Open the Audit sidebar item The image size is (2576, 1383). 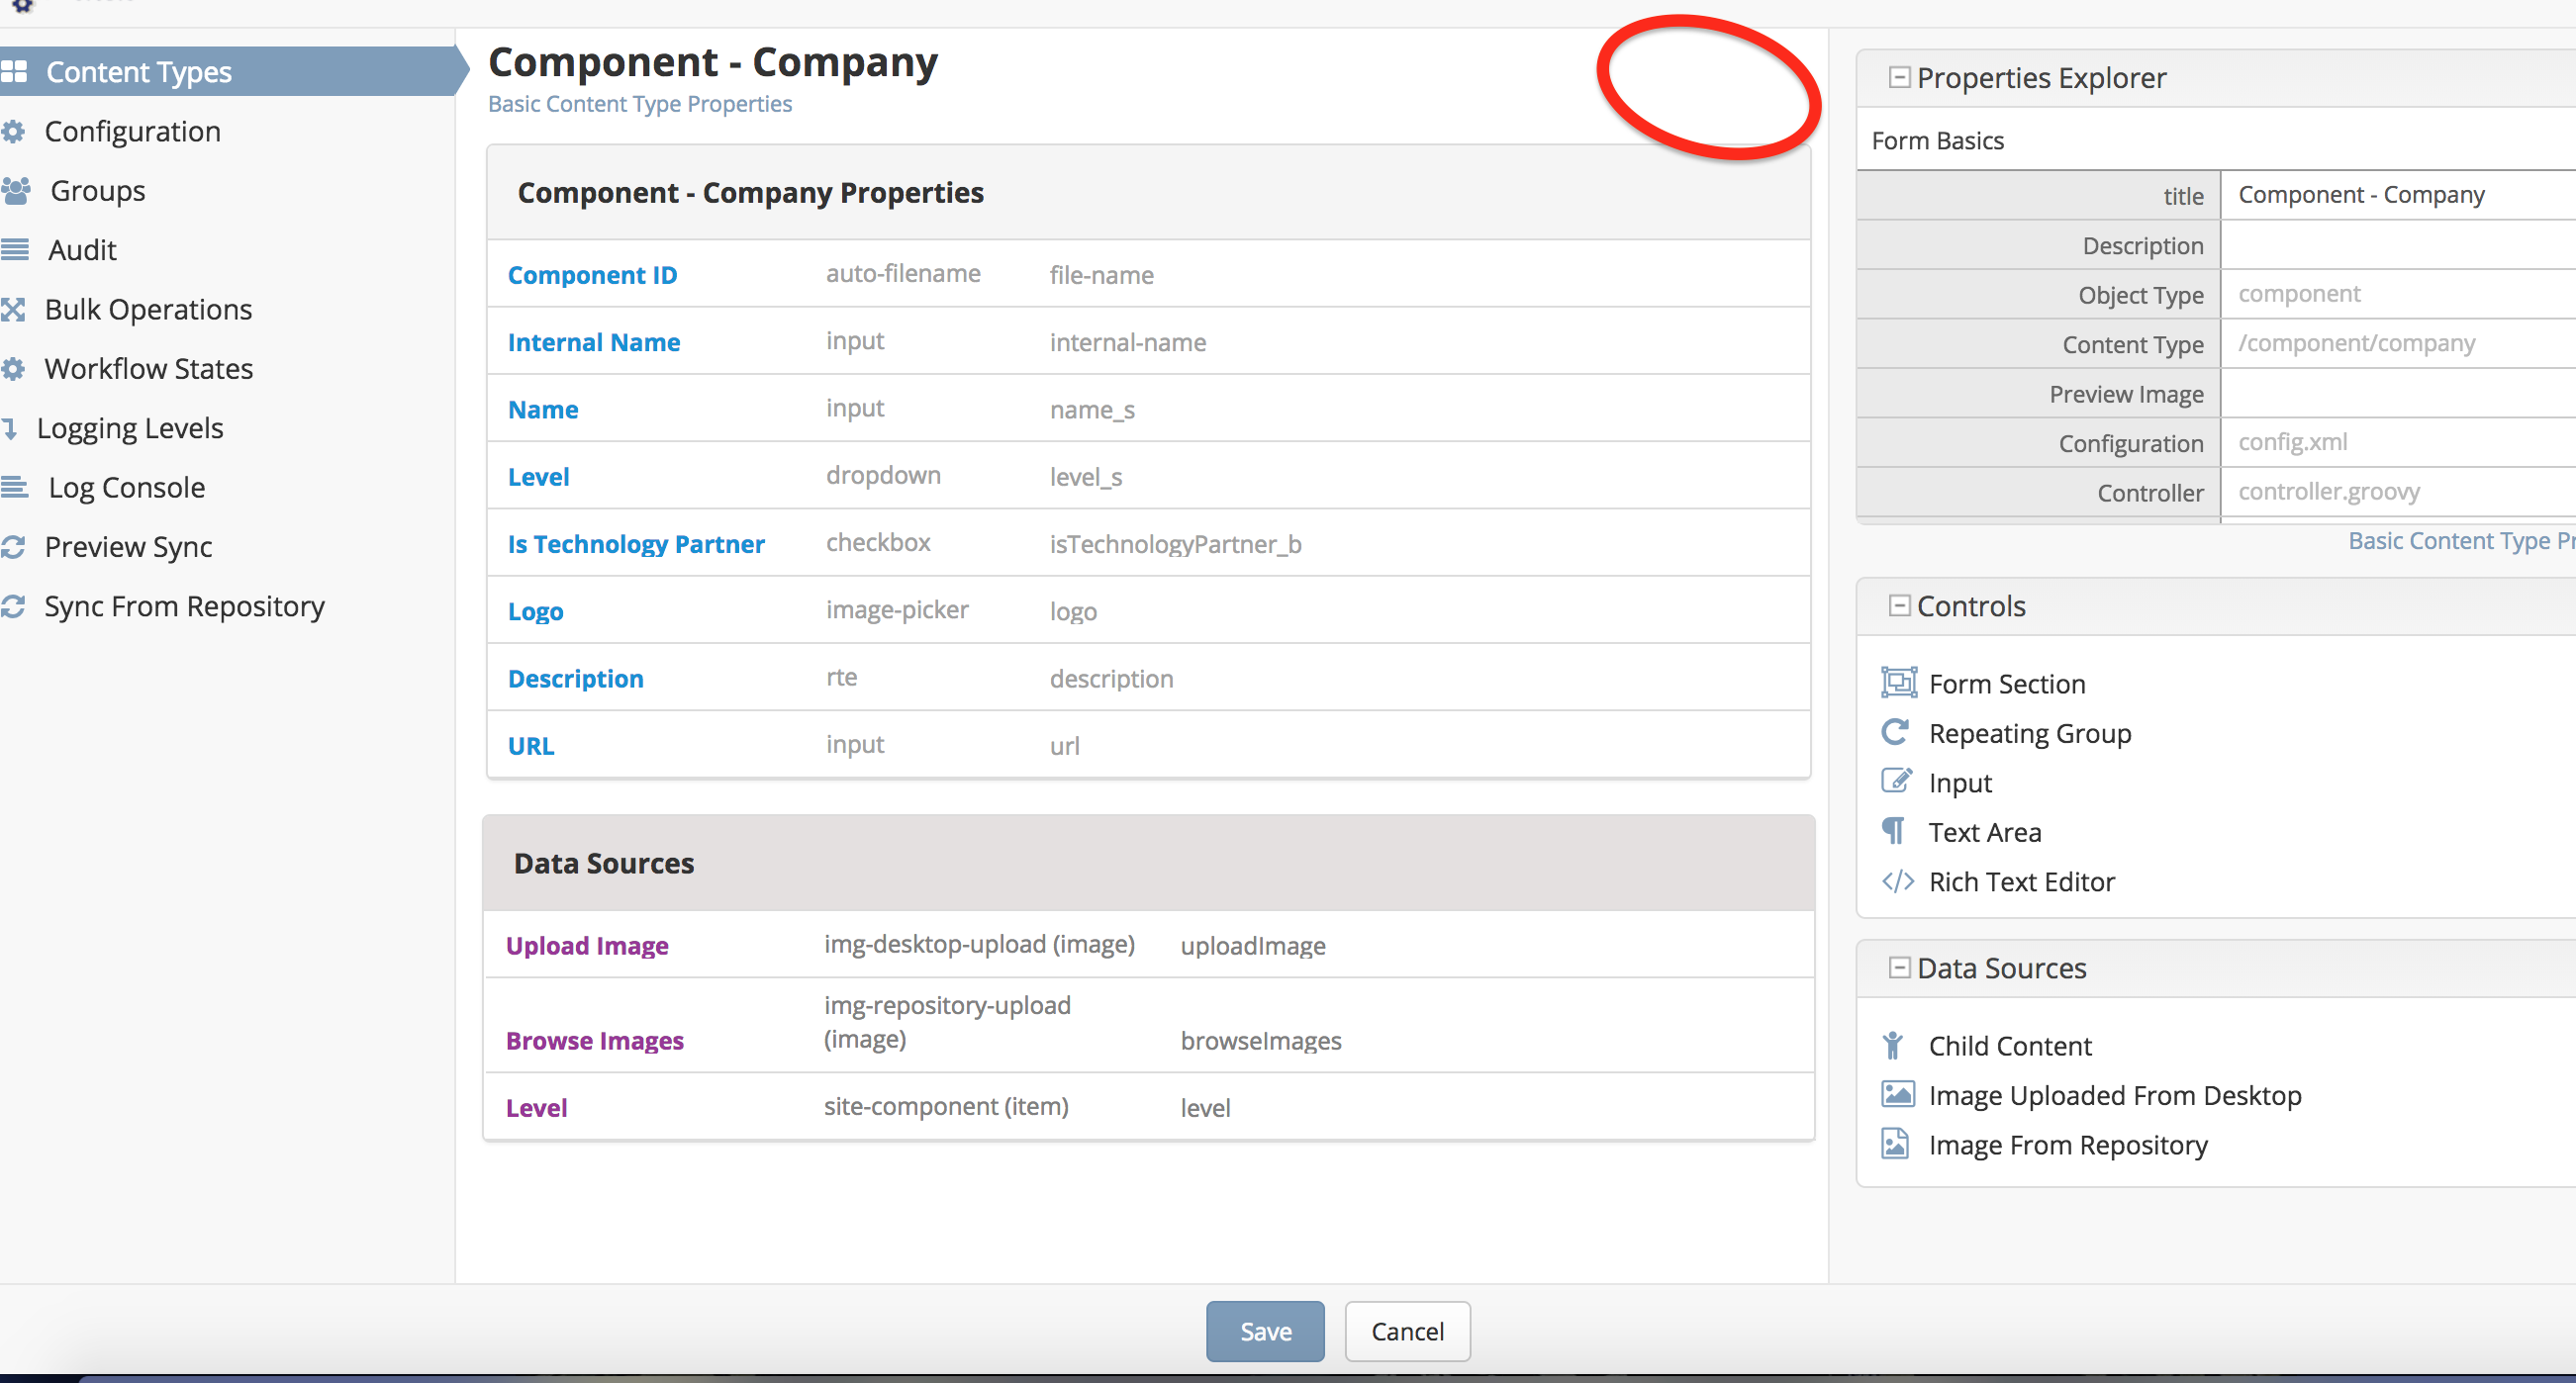(x=82, y=249)
